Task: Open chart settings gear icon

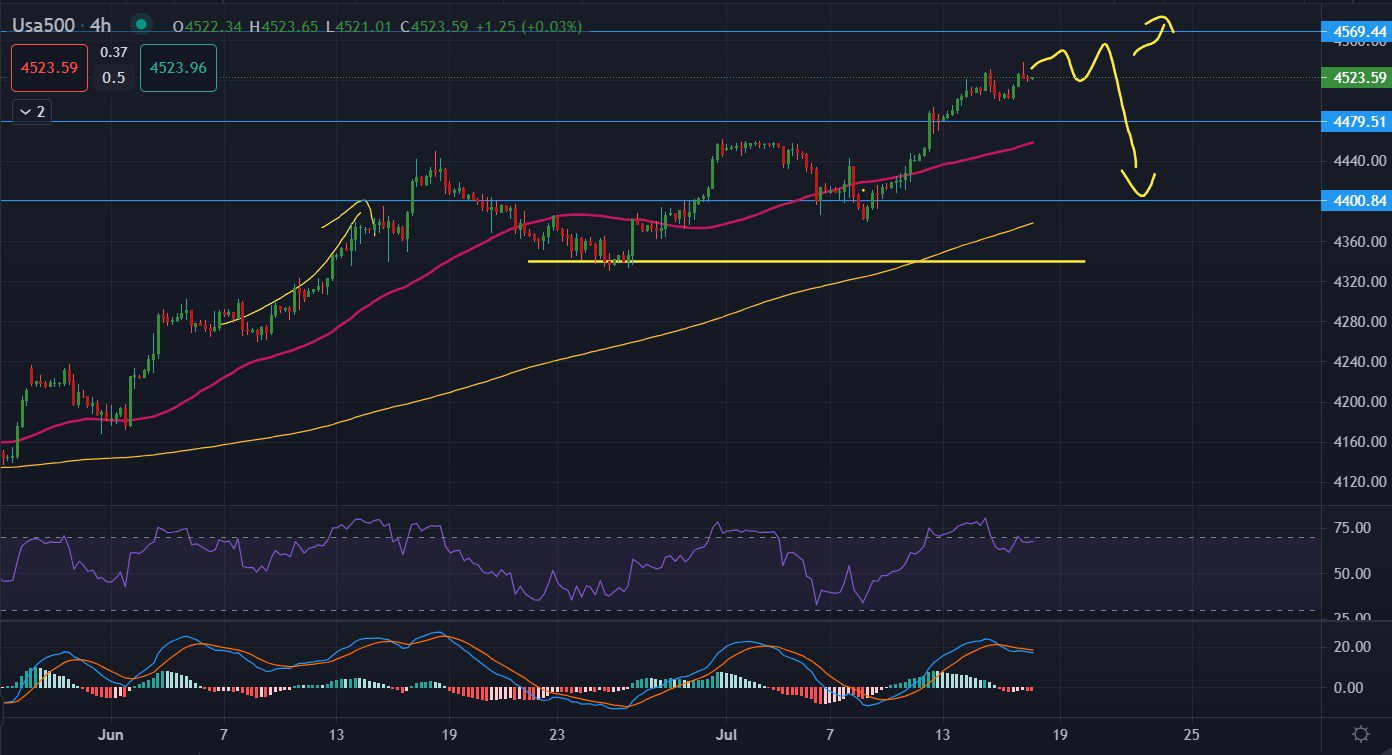Action: [x=1360, y=734]
